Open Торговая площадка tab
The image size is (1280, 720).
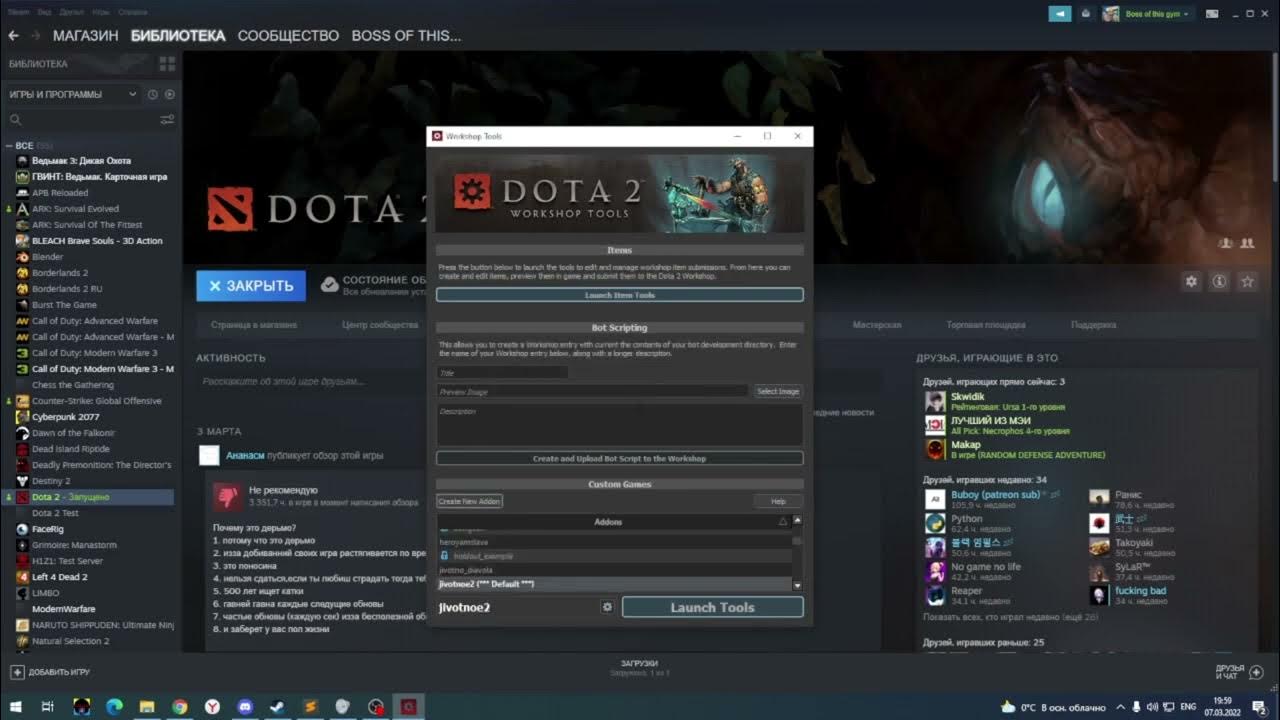pos(986,325)
